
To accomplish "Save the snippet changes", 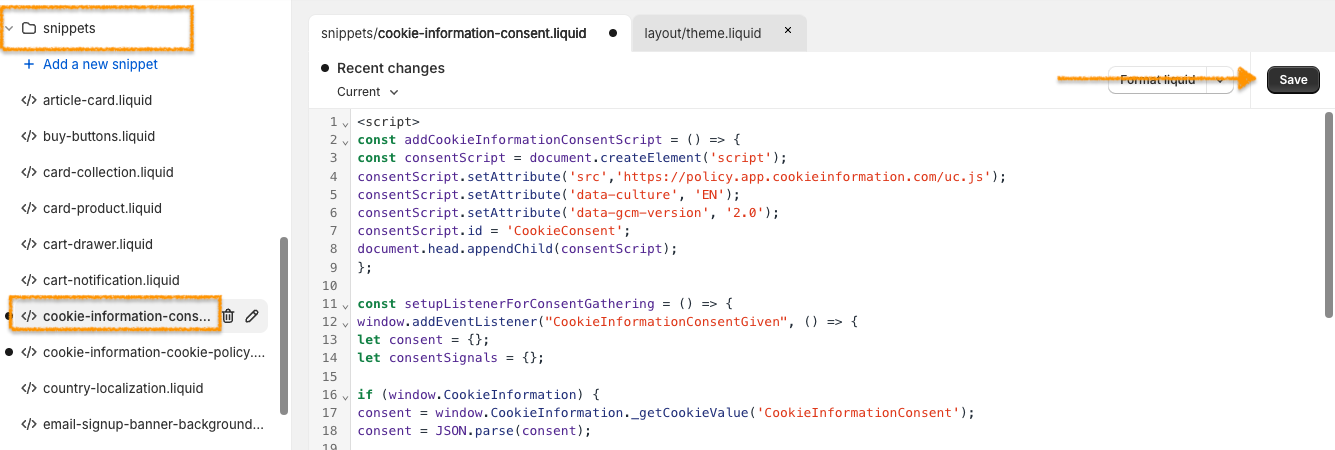I will click(1292, 80).
